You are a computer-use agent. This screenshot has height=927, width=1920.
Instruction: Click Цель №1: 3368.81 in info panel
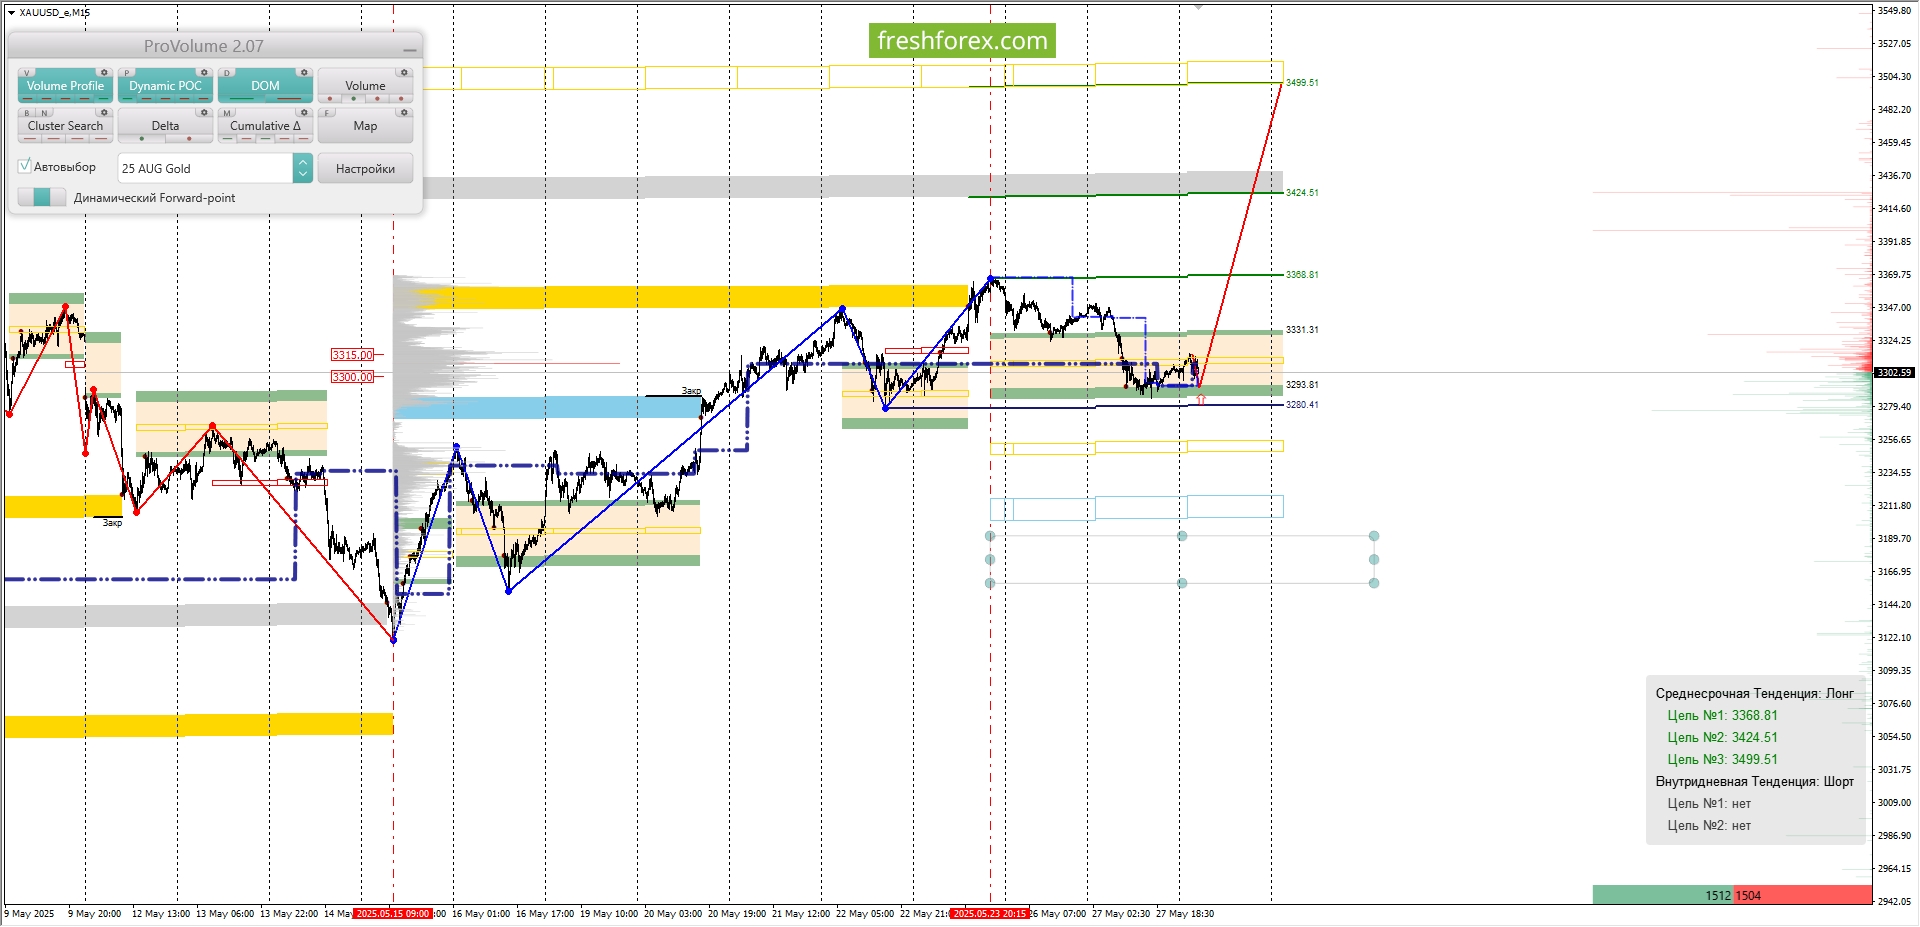(1722, 715)
